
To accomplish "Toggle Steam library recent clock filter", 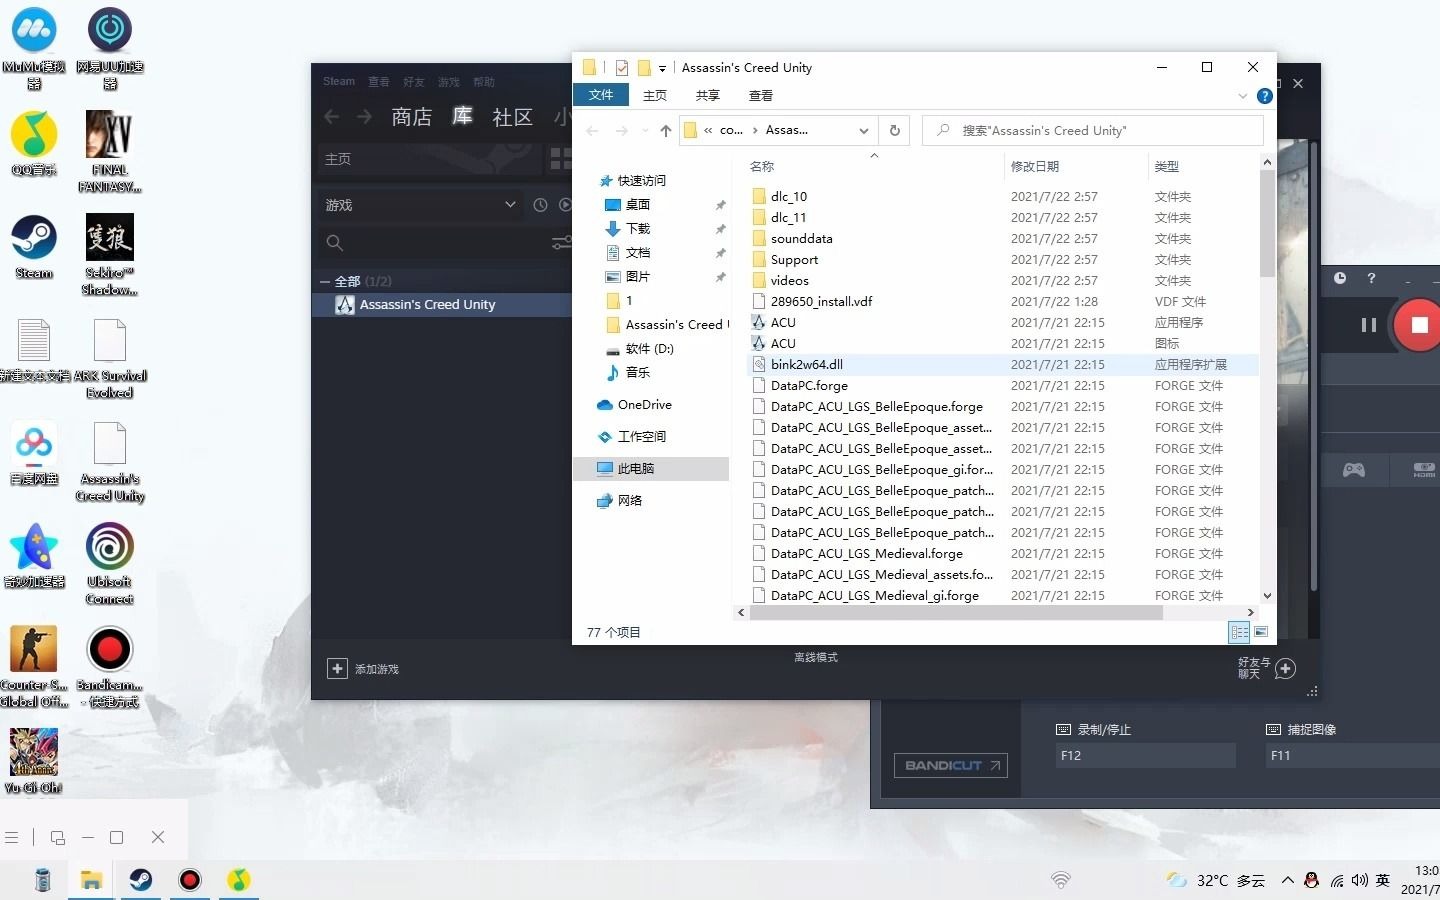I will [x=540, y=205].
